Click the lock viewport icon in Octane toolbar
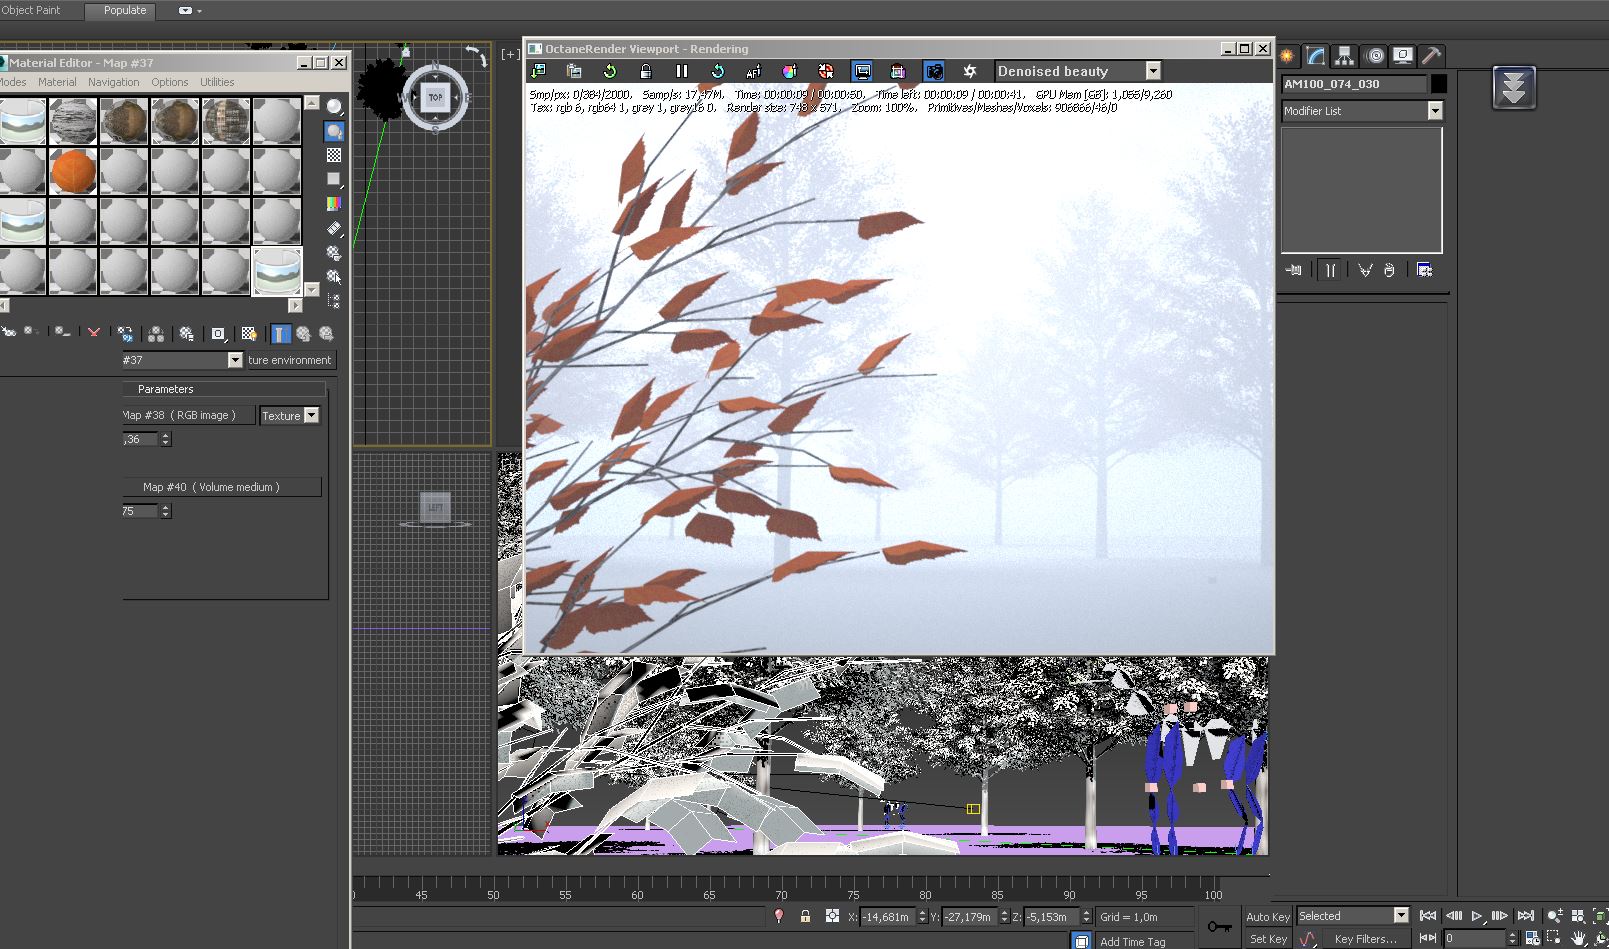 [646, 71]
